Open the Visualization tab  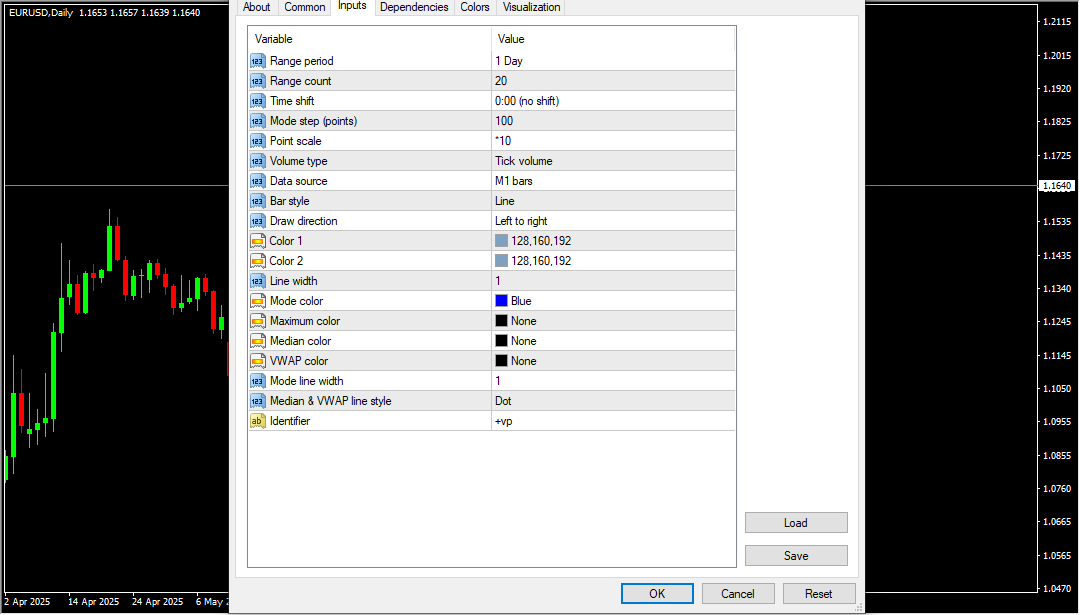[x=532, y=7]
